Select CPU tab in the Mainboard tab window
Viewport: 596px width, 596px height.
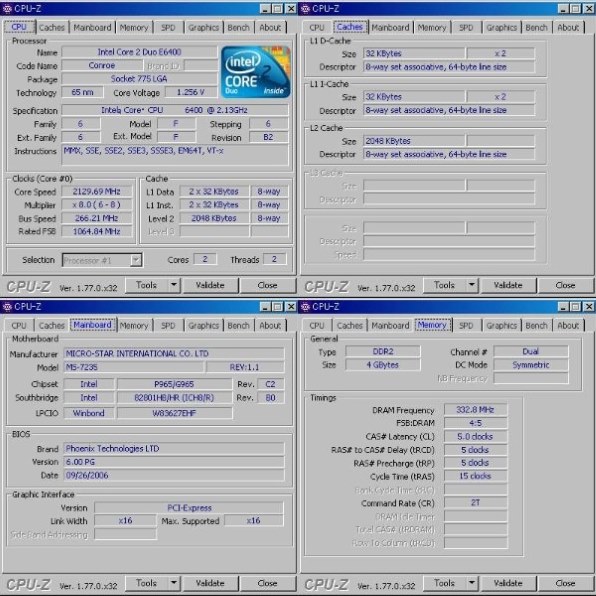click(x=19, y=325)
